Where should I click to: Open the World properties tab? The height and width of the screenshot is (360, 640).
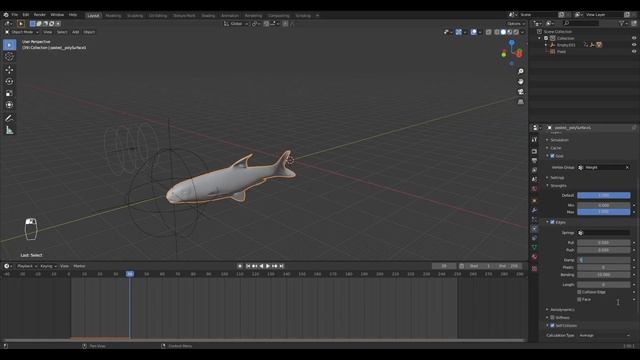pos(534,189)
